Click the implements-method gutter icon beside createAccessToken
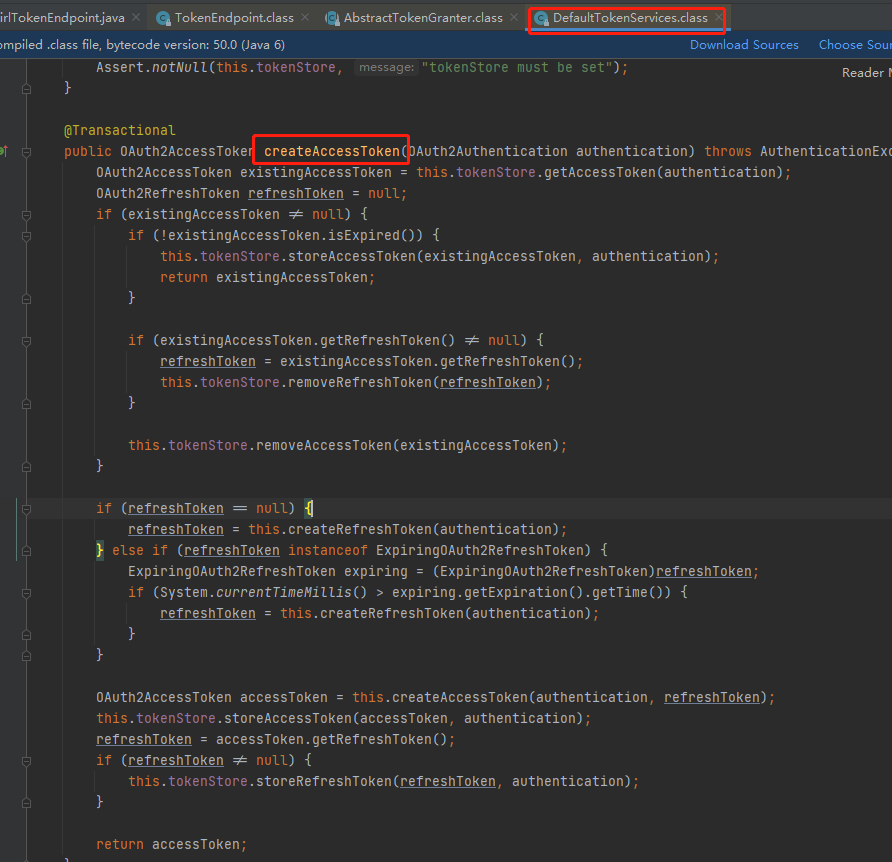 [3, 151]
